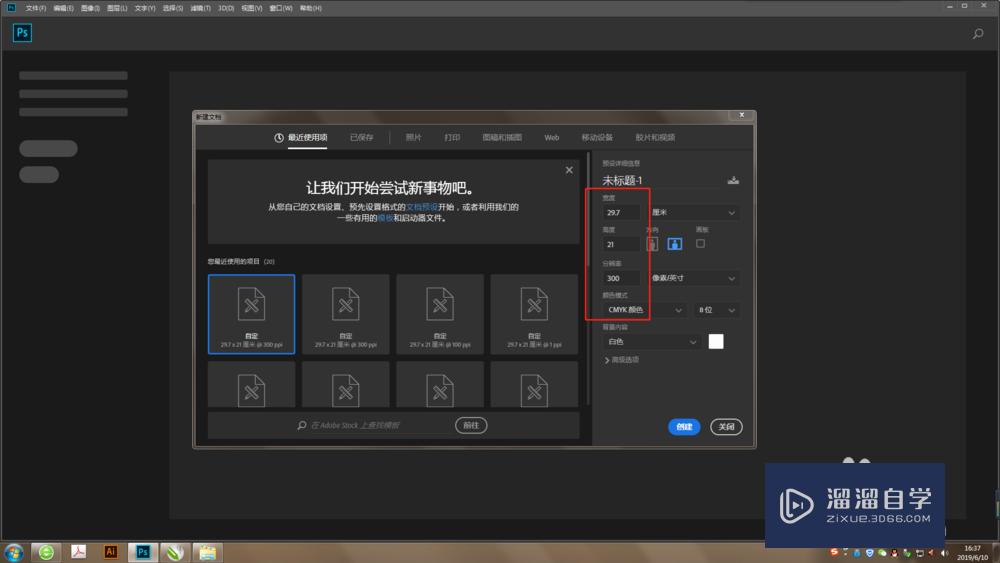Select the highlighted first 自定 preset thumbnail
This screenshot has height=563, width=1000.
click(251, 314)
